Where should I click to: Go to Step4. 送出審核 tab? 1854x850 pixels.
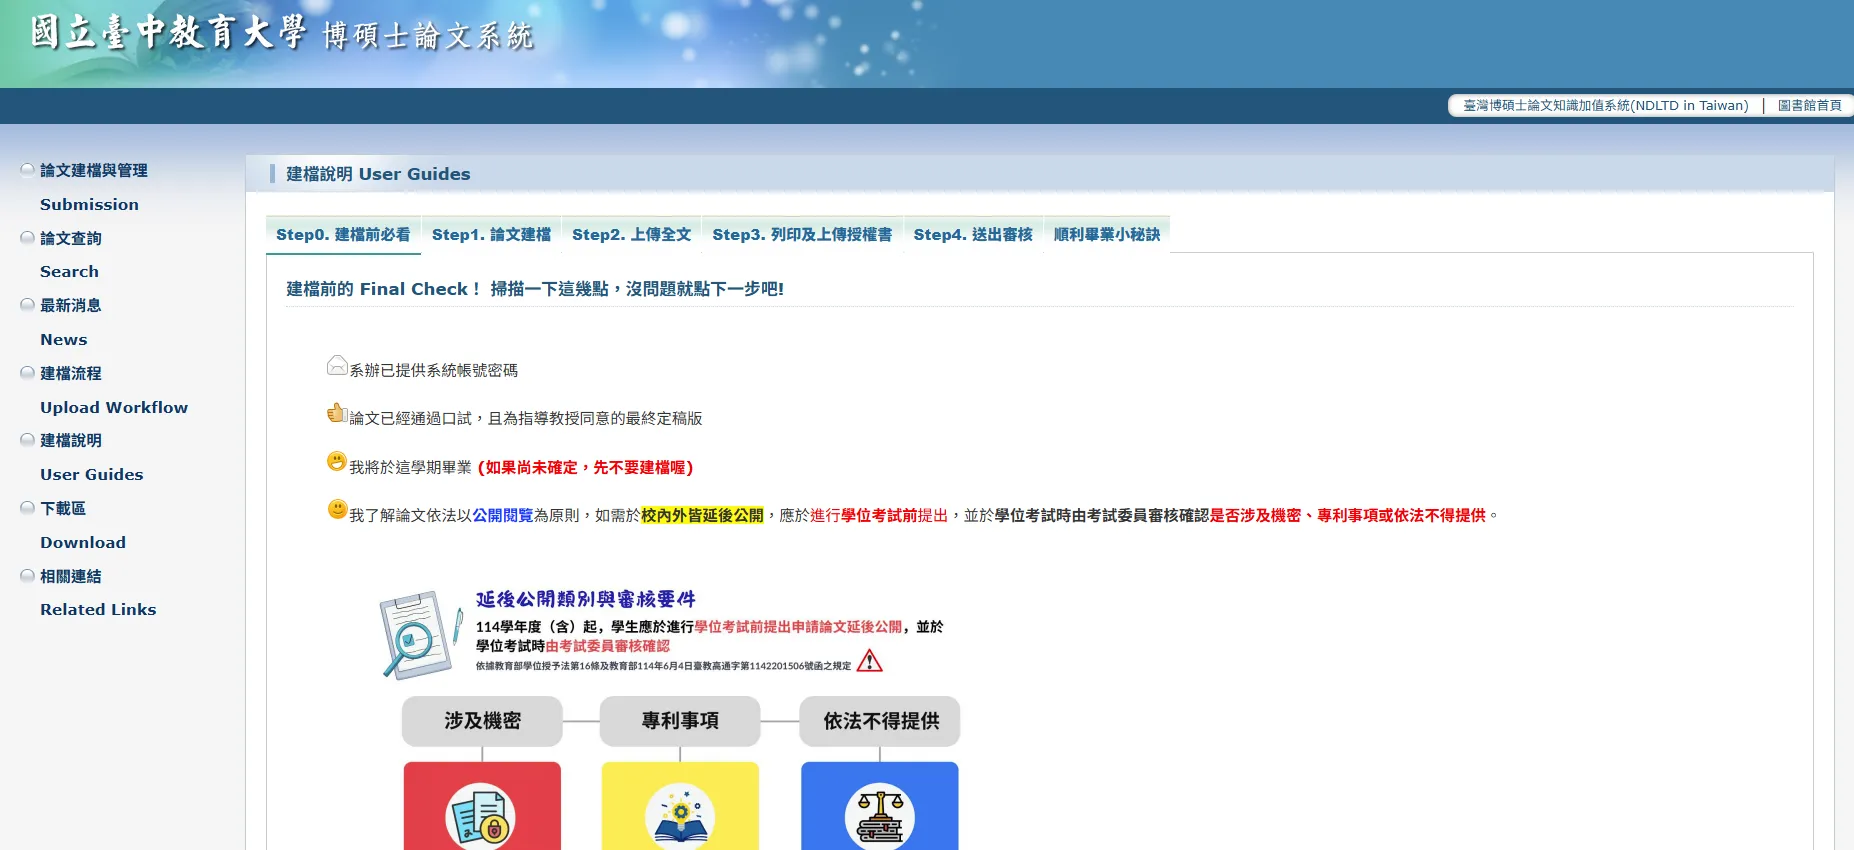tap(972, 235)
